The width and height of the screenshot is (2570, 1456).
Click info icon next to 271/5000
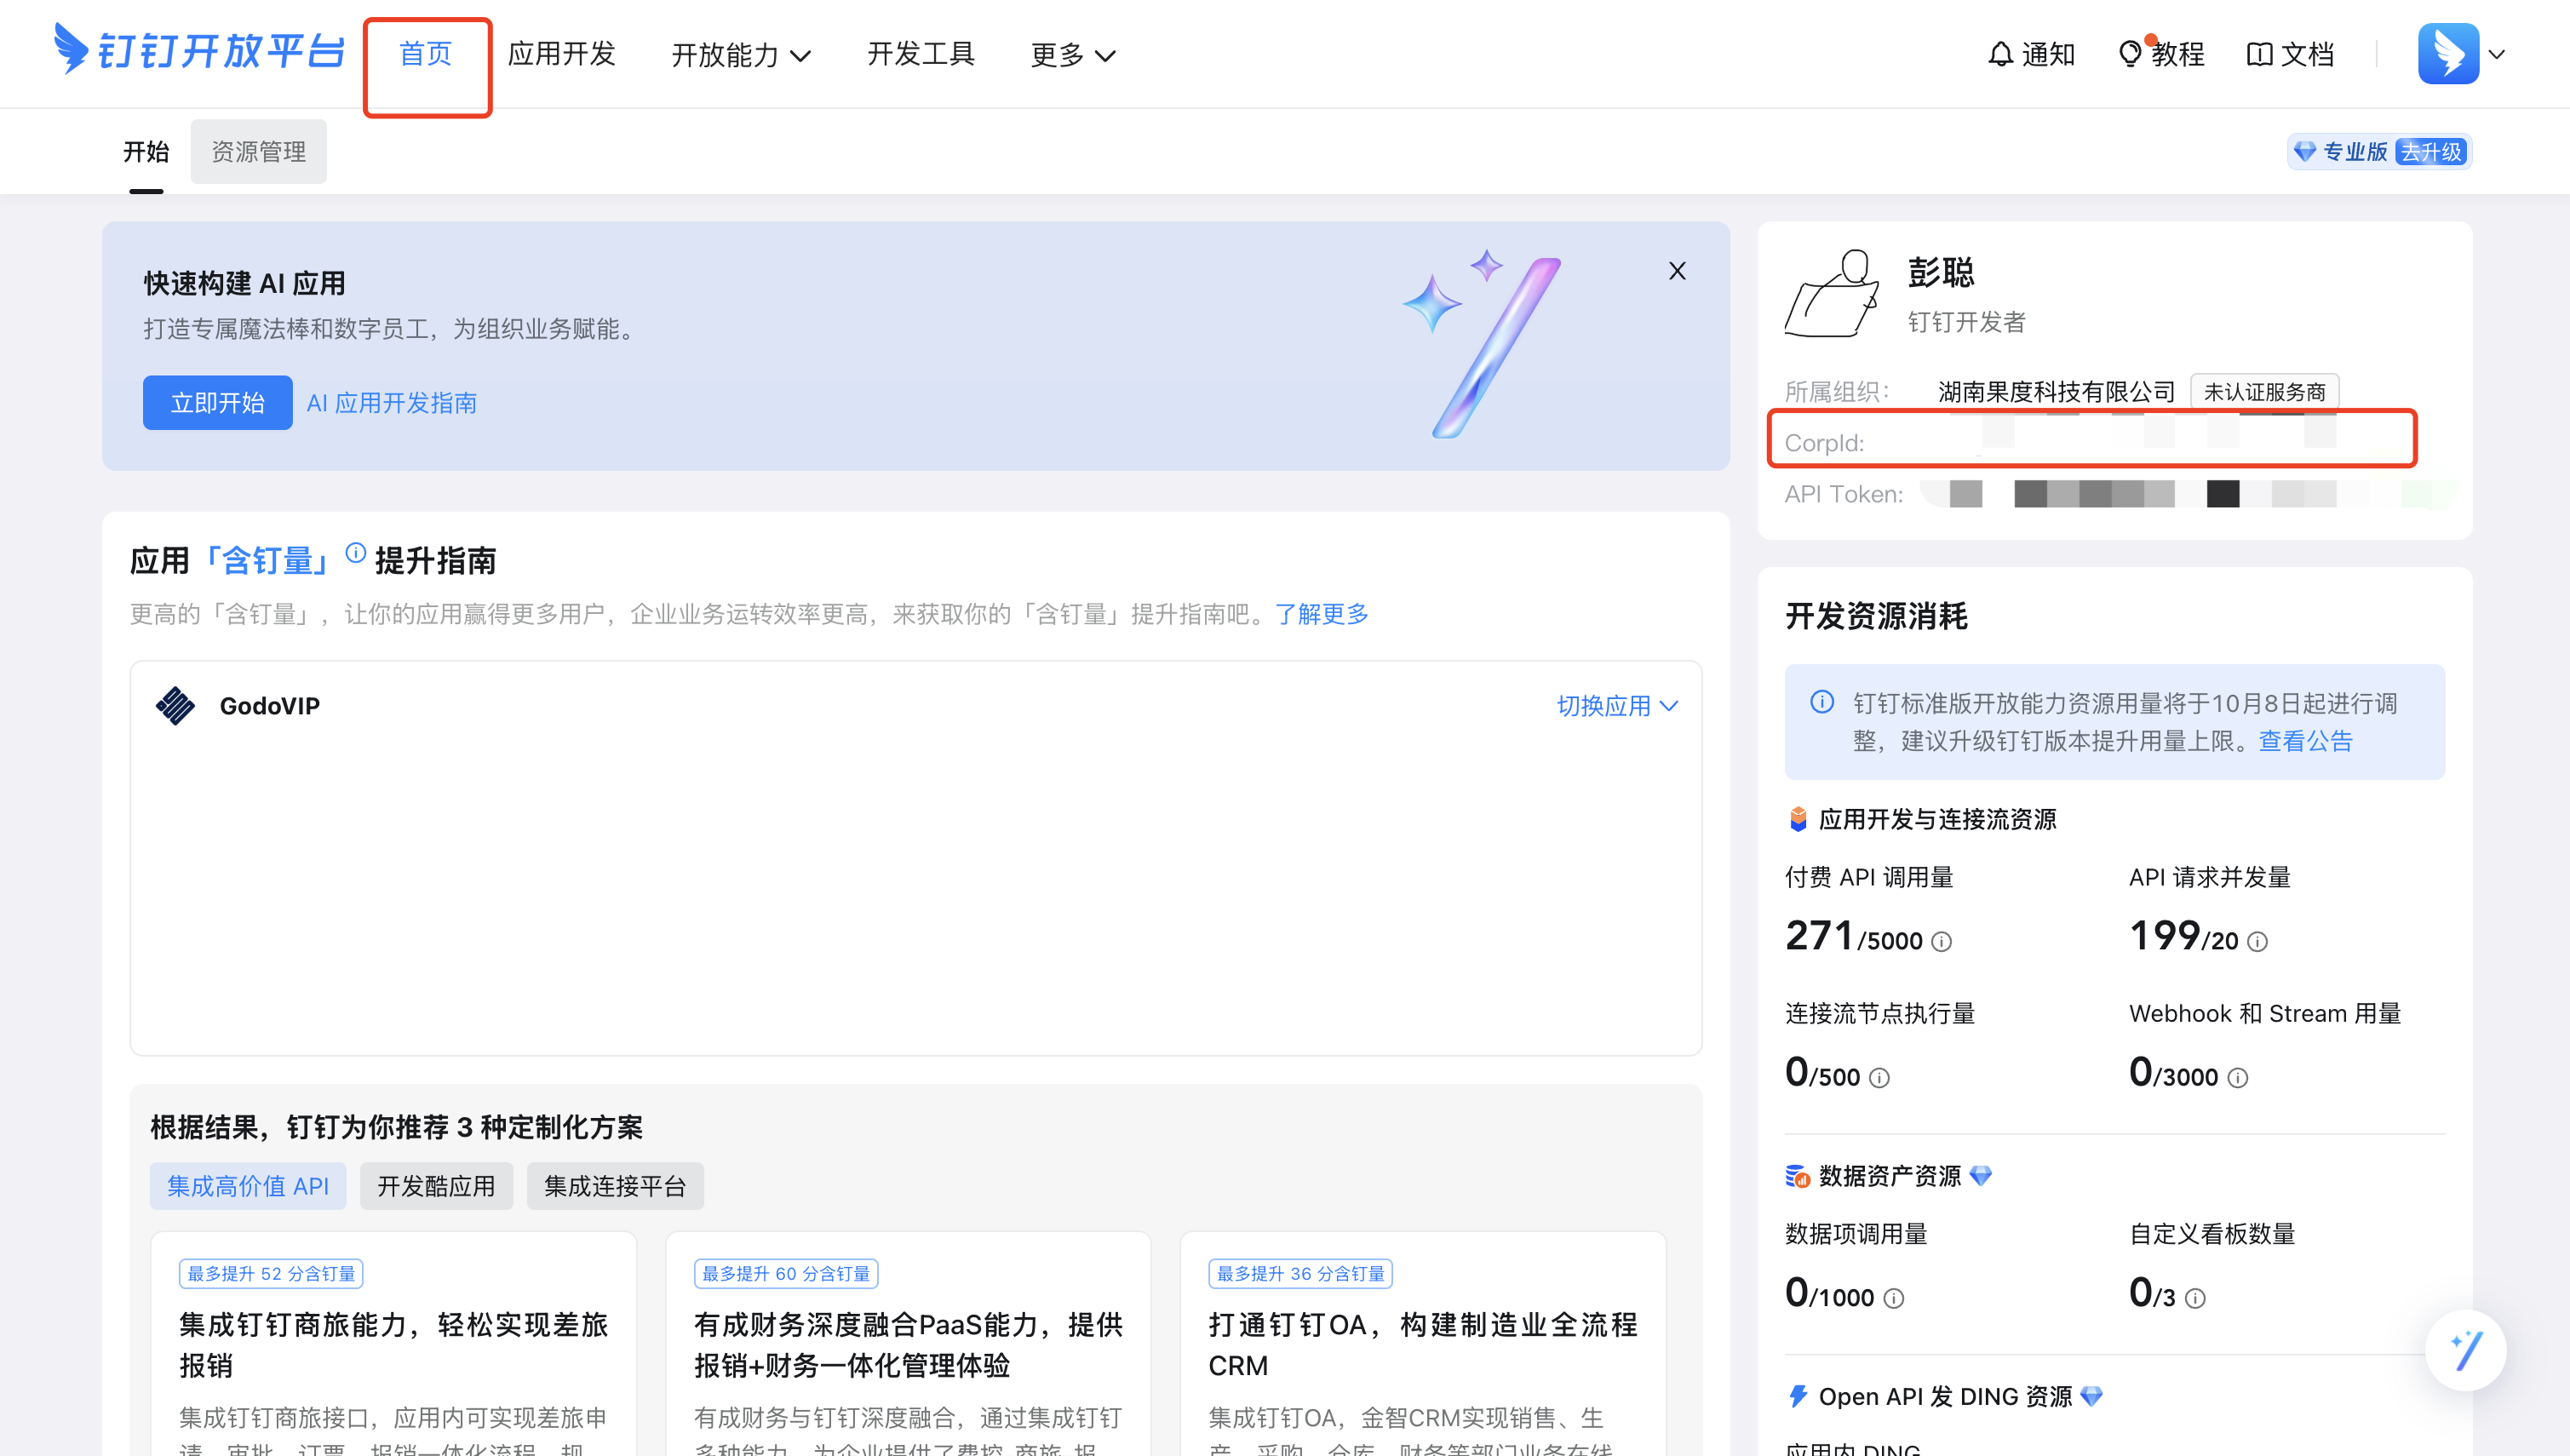pos(1941,942)
